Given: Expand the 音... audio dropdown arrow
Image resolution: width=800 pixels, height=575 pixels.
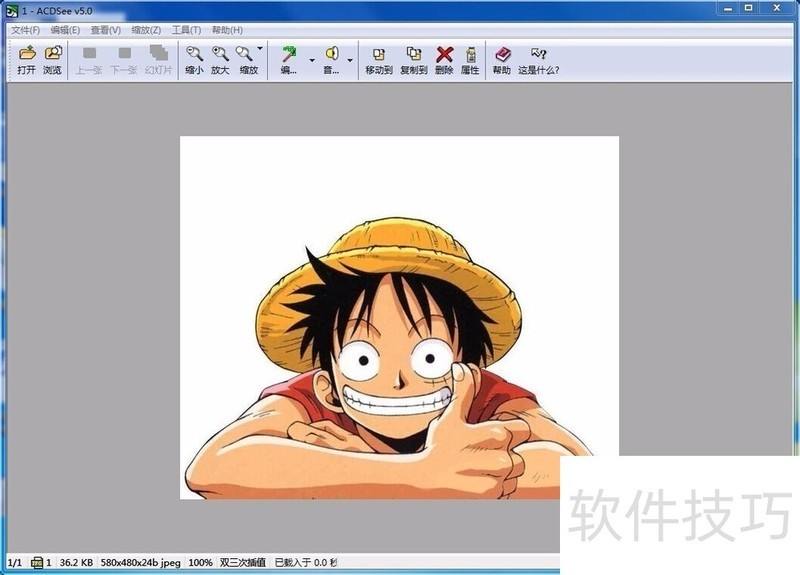Looking at the screenshot, I should tap(350, 60).
